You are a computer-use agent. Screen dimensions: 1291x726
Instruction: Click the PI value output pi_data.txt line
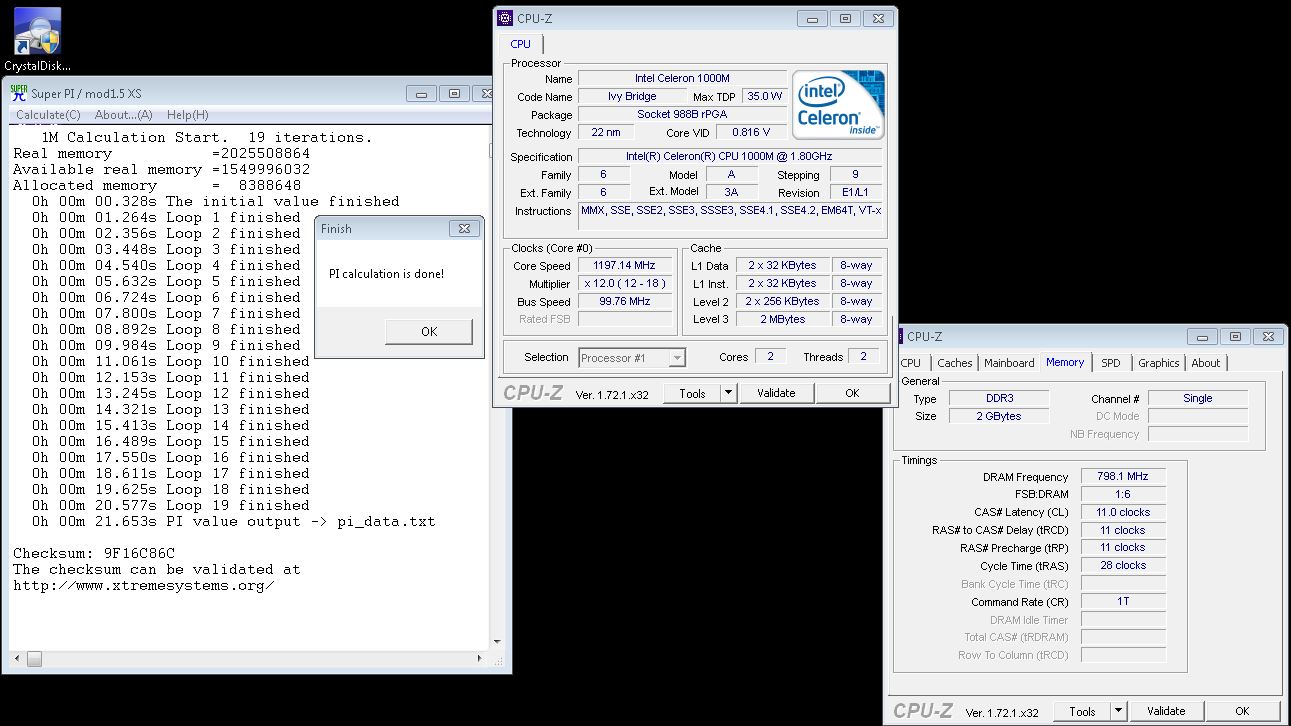233,521
